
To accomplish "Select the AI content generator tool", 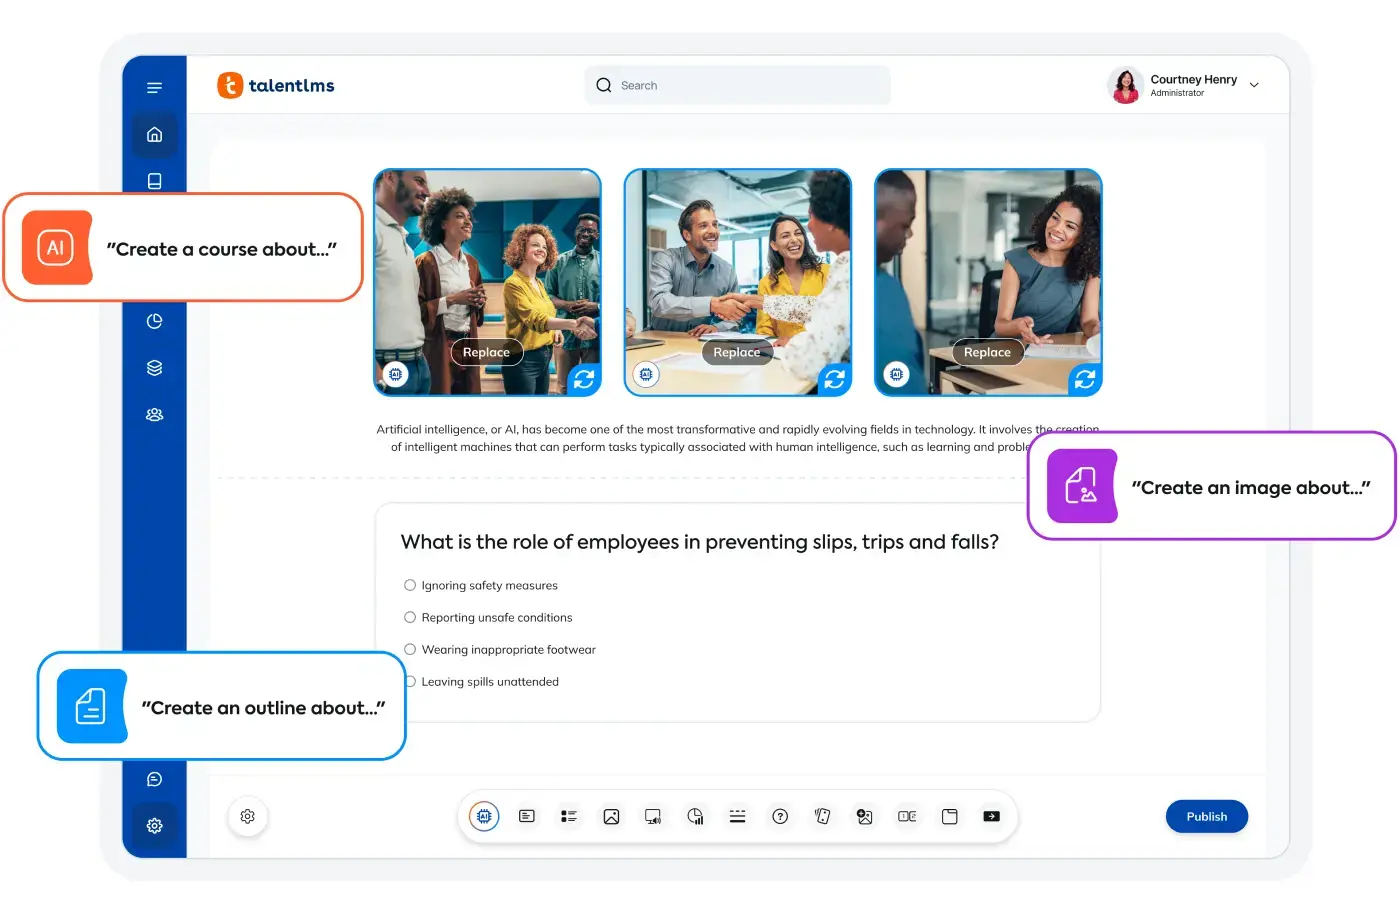I will (x=484, y=816).
